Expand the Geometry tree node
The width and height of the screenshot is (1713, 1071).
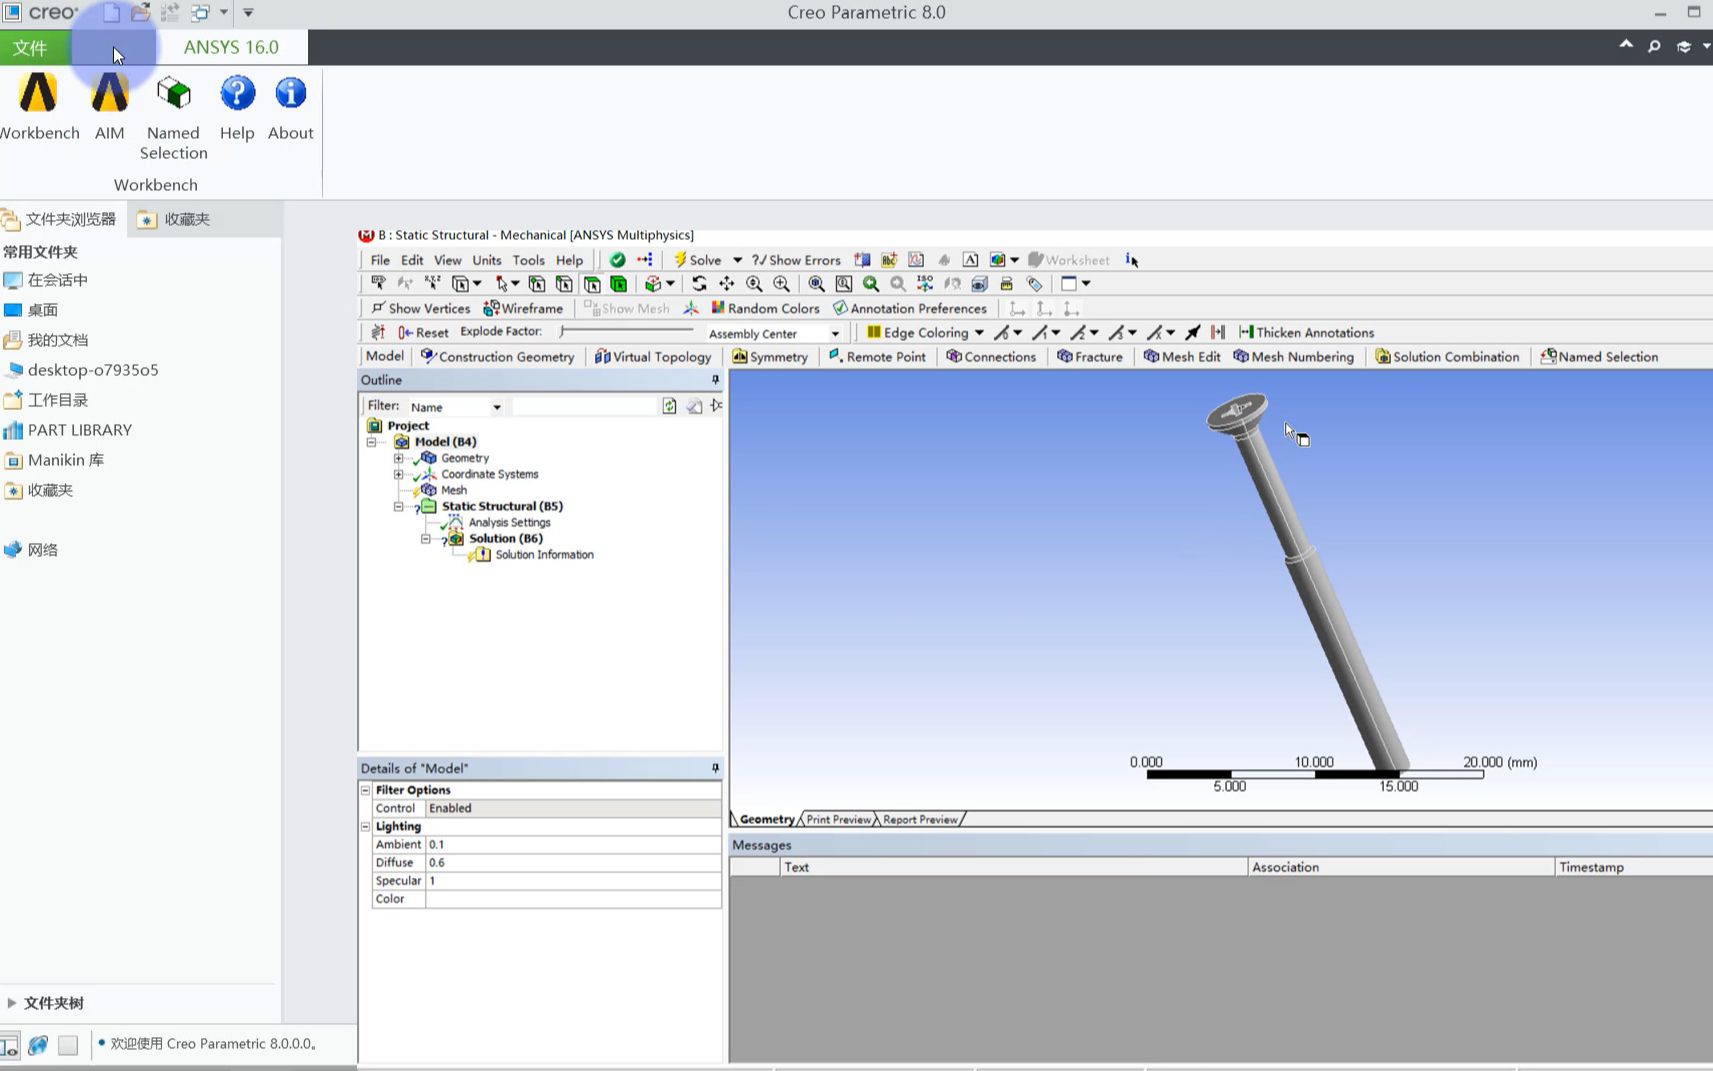tap(398, 458)
